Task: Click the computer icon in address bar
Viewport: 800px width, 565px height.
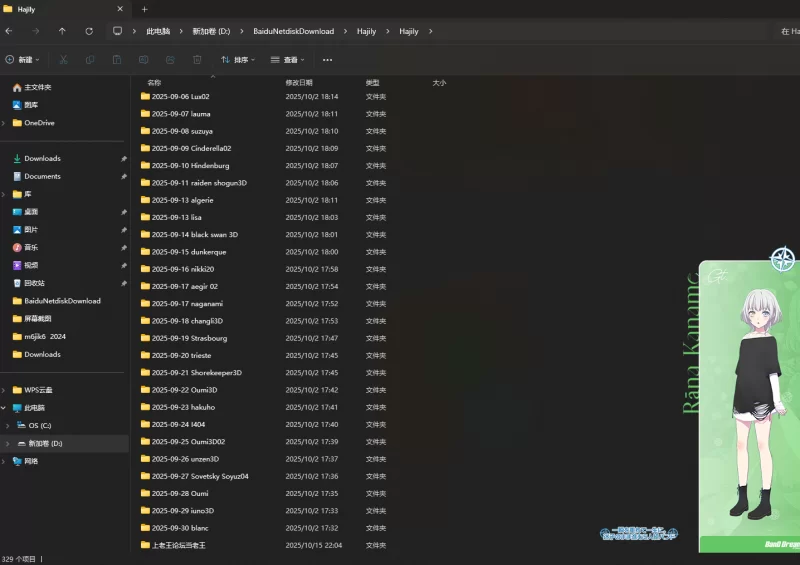Action: (117, 31)
